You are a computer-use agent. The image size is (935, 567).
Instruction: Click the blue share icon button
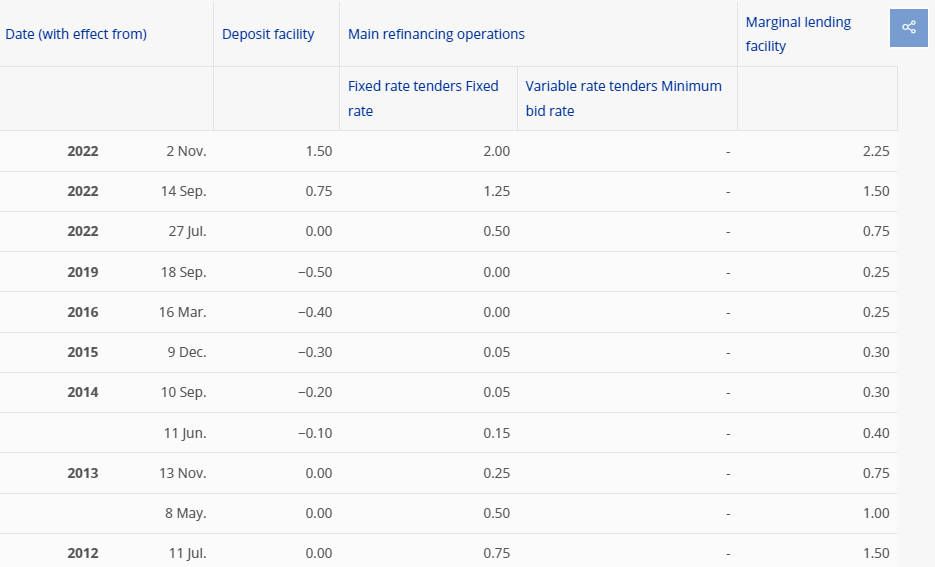[909, 27]
